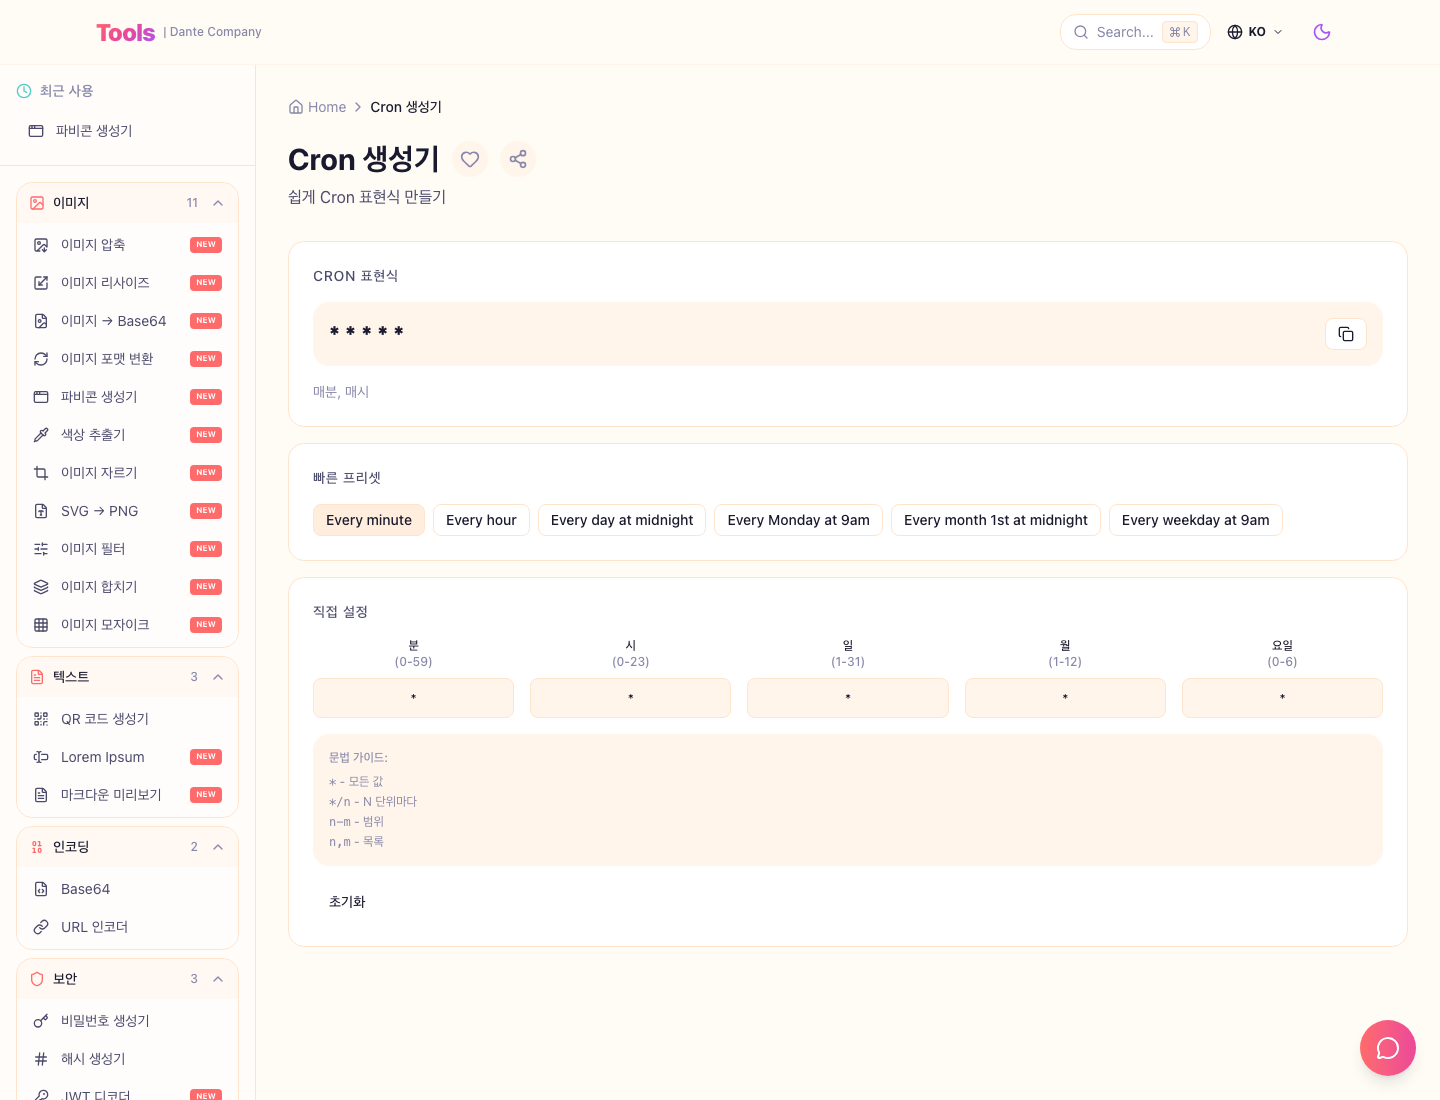This screenshot has width=1440, height=1100.
Task: Open 이미지 → Base64 tool
Action: 128,321
